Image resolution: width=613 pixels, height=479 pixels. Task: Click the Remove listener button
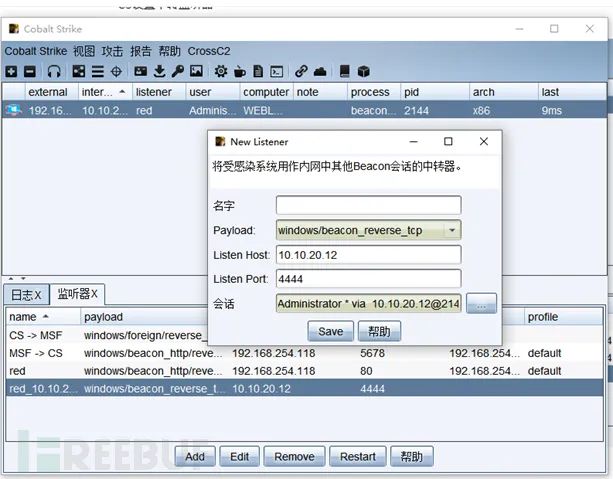tap(294, 456)
